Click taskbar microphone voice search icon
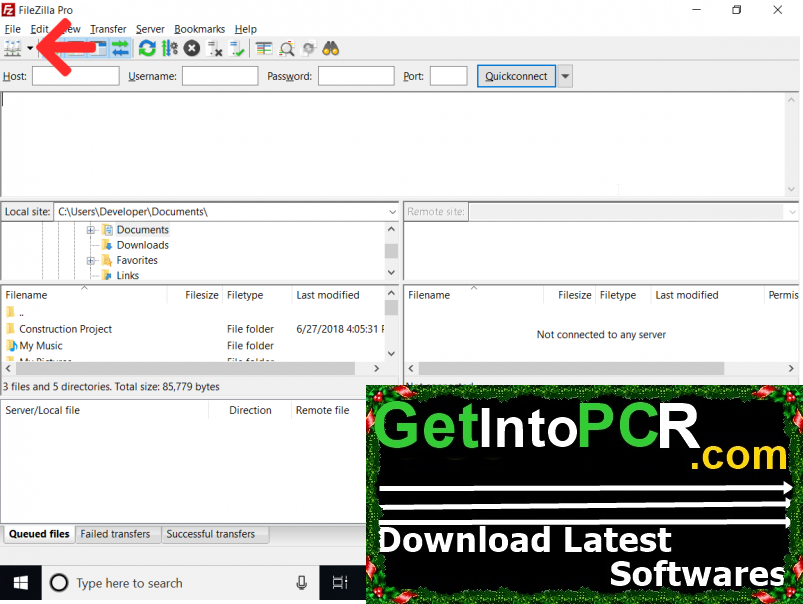Image resolution: width=803 pixels, height=604 pixels. (x=302, y=583)
